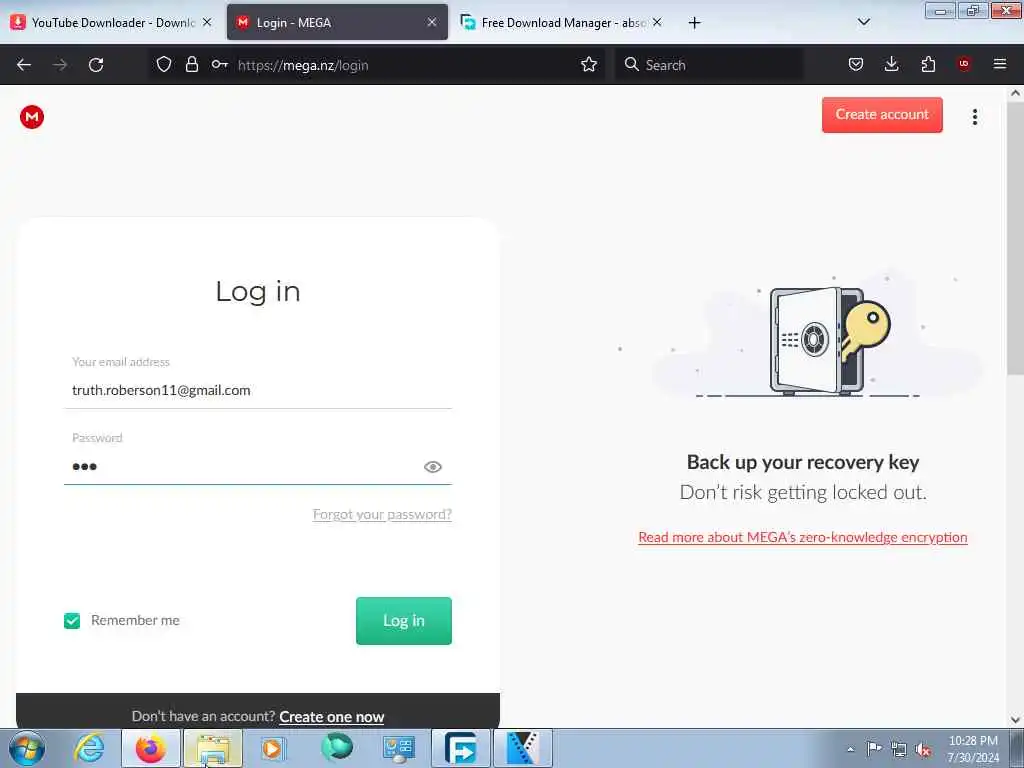Click the scrollbar up arrow
Image resolution: width=1024 pixels, height=768 pixels.
[x=1015, y=93]
